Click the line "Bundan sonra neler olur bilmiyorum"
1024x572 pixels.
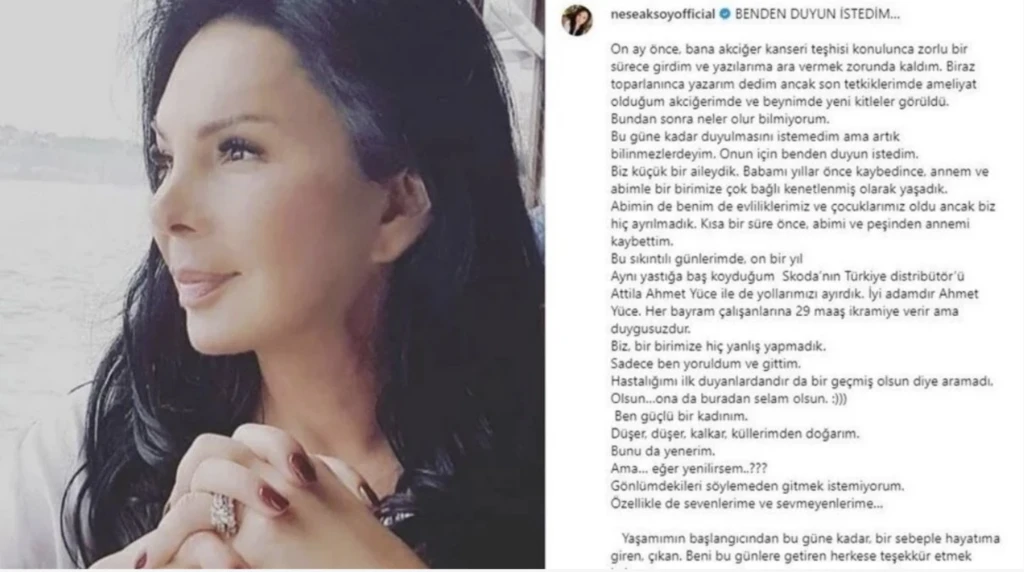[720, 119]
